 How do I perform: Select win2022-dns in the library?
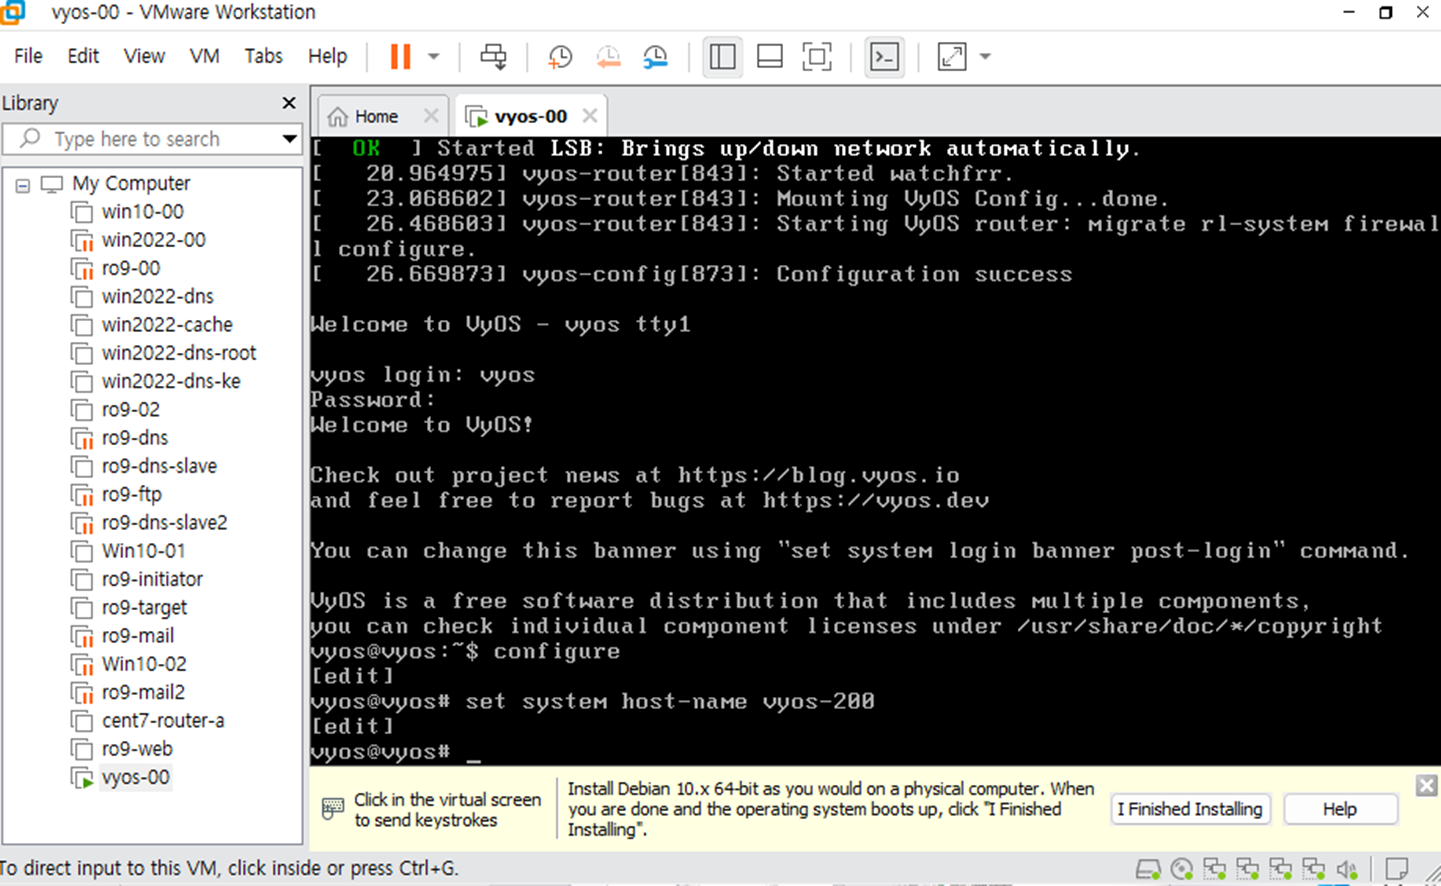click(x=157, y=297)
